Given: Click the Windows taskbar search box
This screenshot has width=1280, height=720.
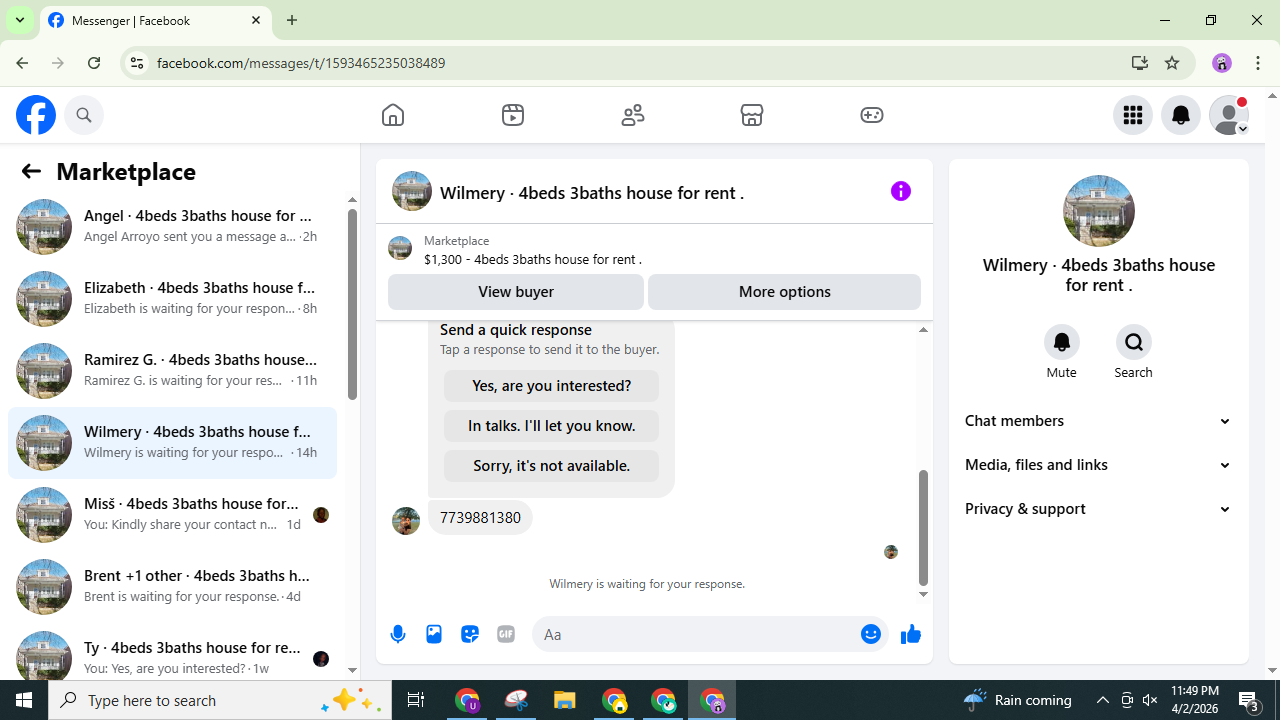Looking at the screenshot, I should tap(220, 700).
